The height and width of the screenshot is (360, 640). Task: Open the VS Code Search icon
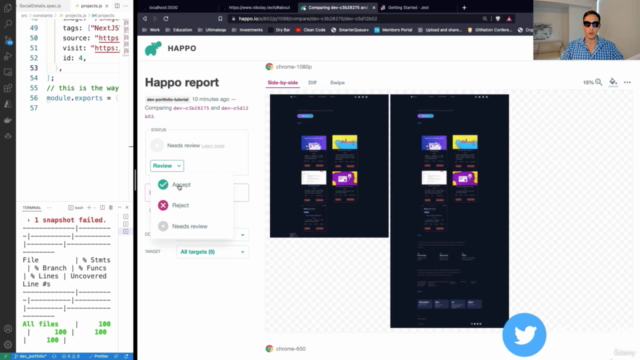point(8,24)
